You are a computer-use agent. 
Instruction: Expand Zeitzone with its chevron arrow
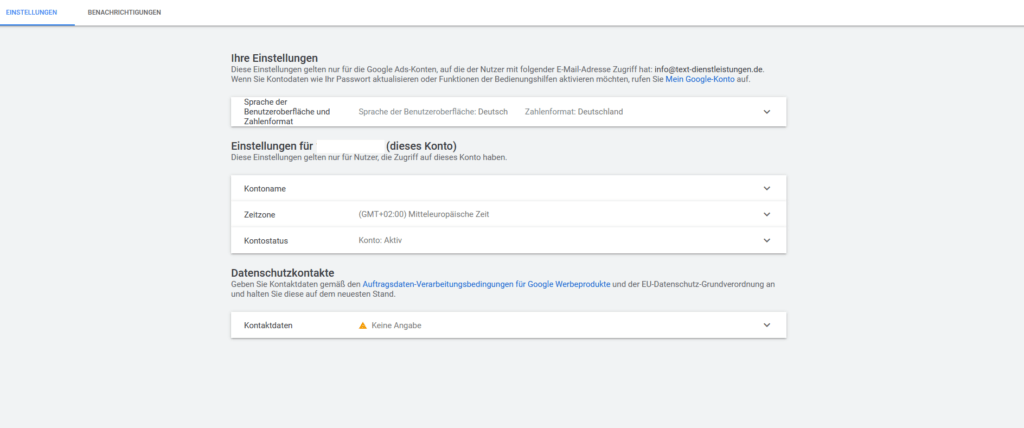[x=767, y=214]
